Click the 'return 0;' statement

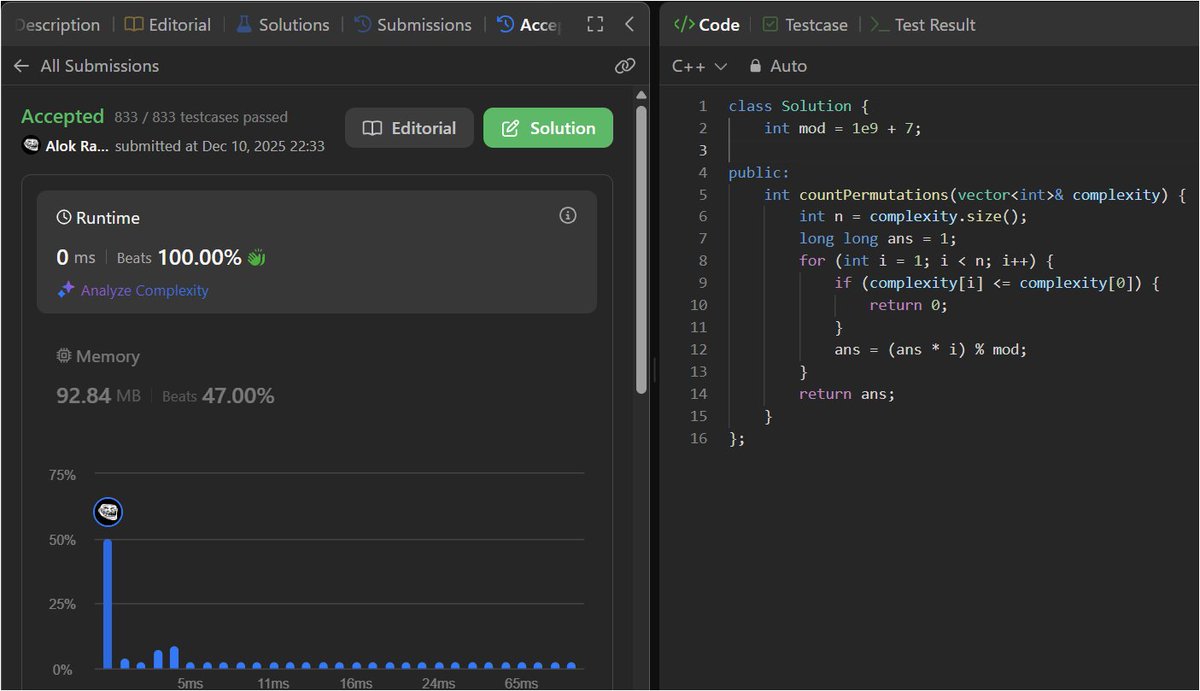click(908, 305)
